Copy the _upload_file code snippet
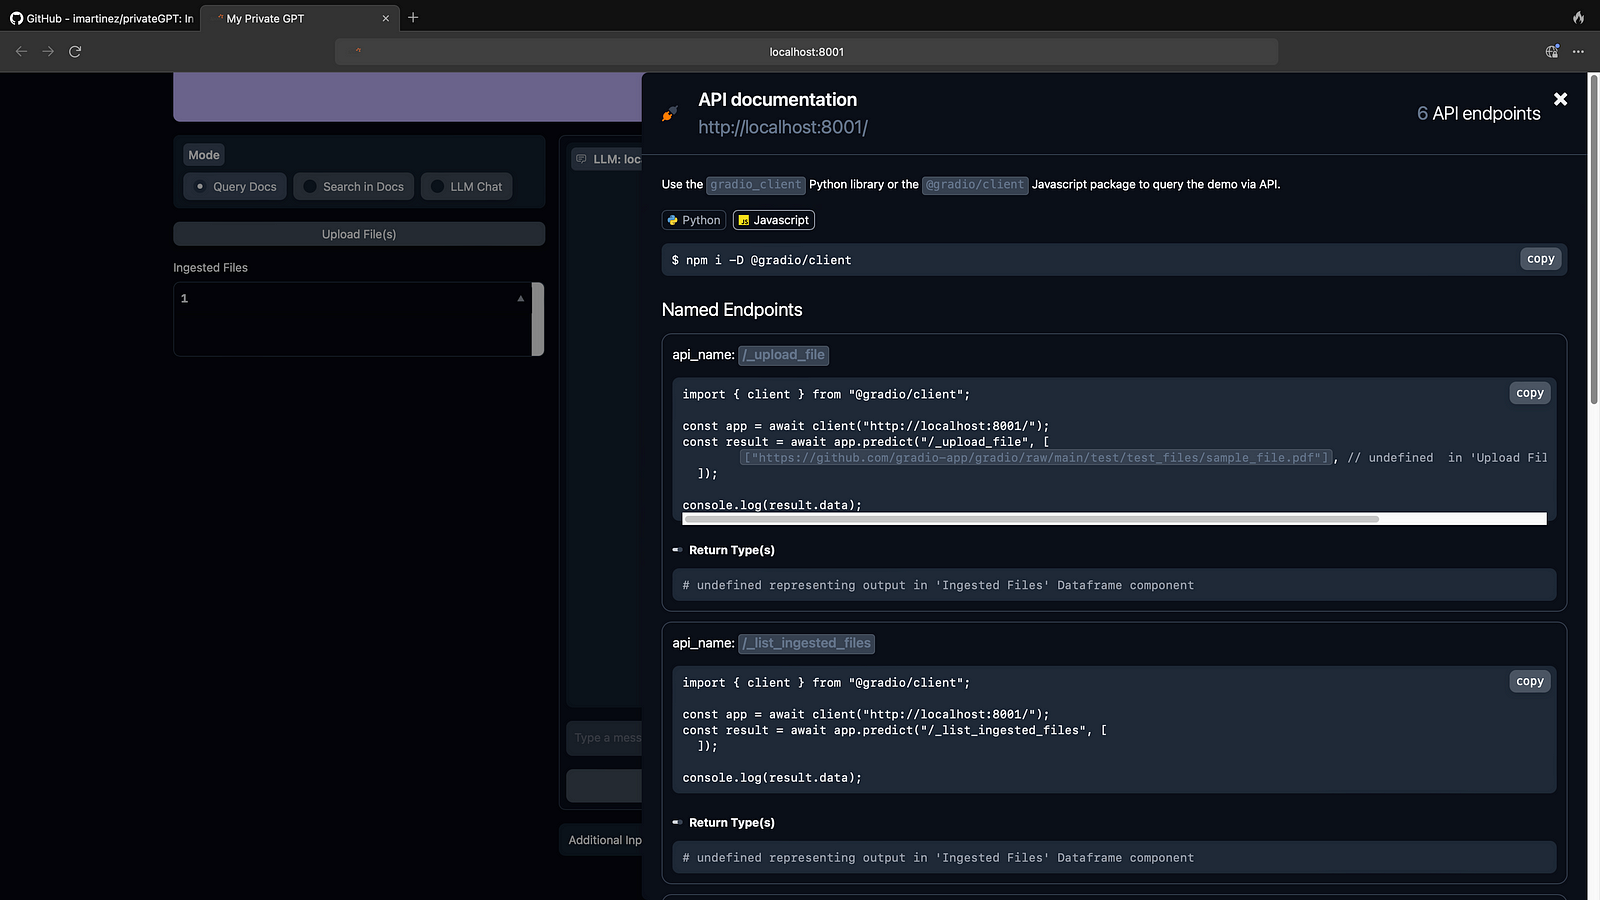 pos(1529,393)
